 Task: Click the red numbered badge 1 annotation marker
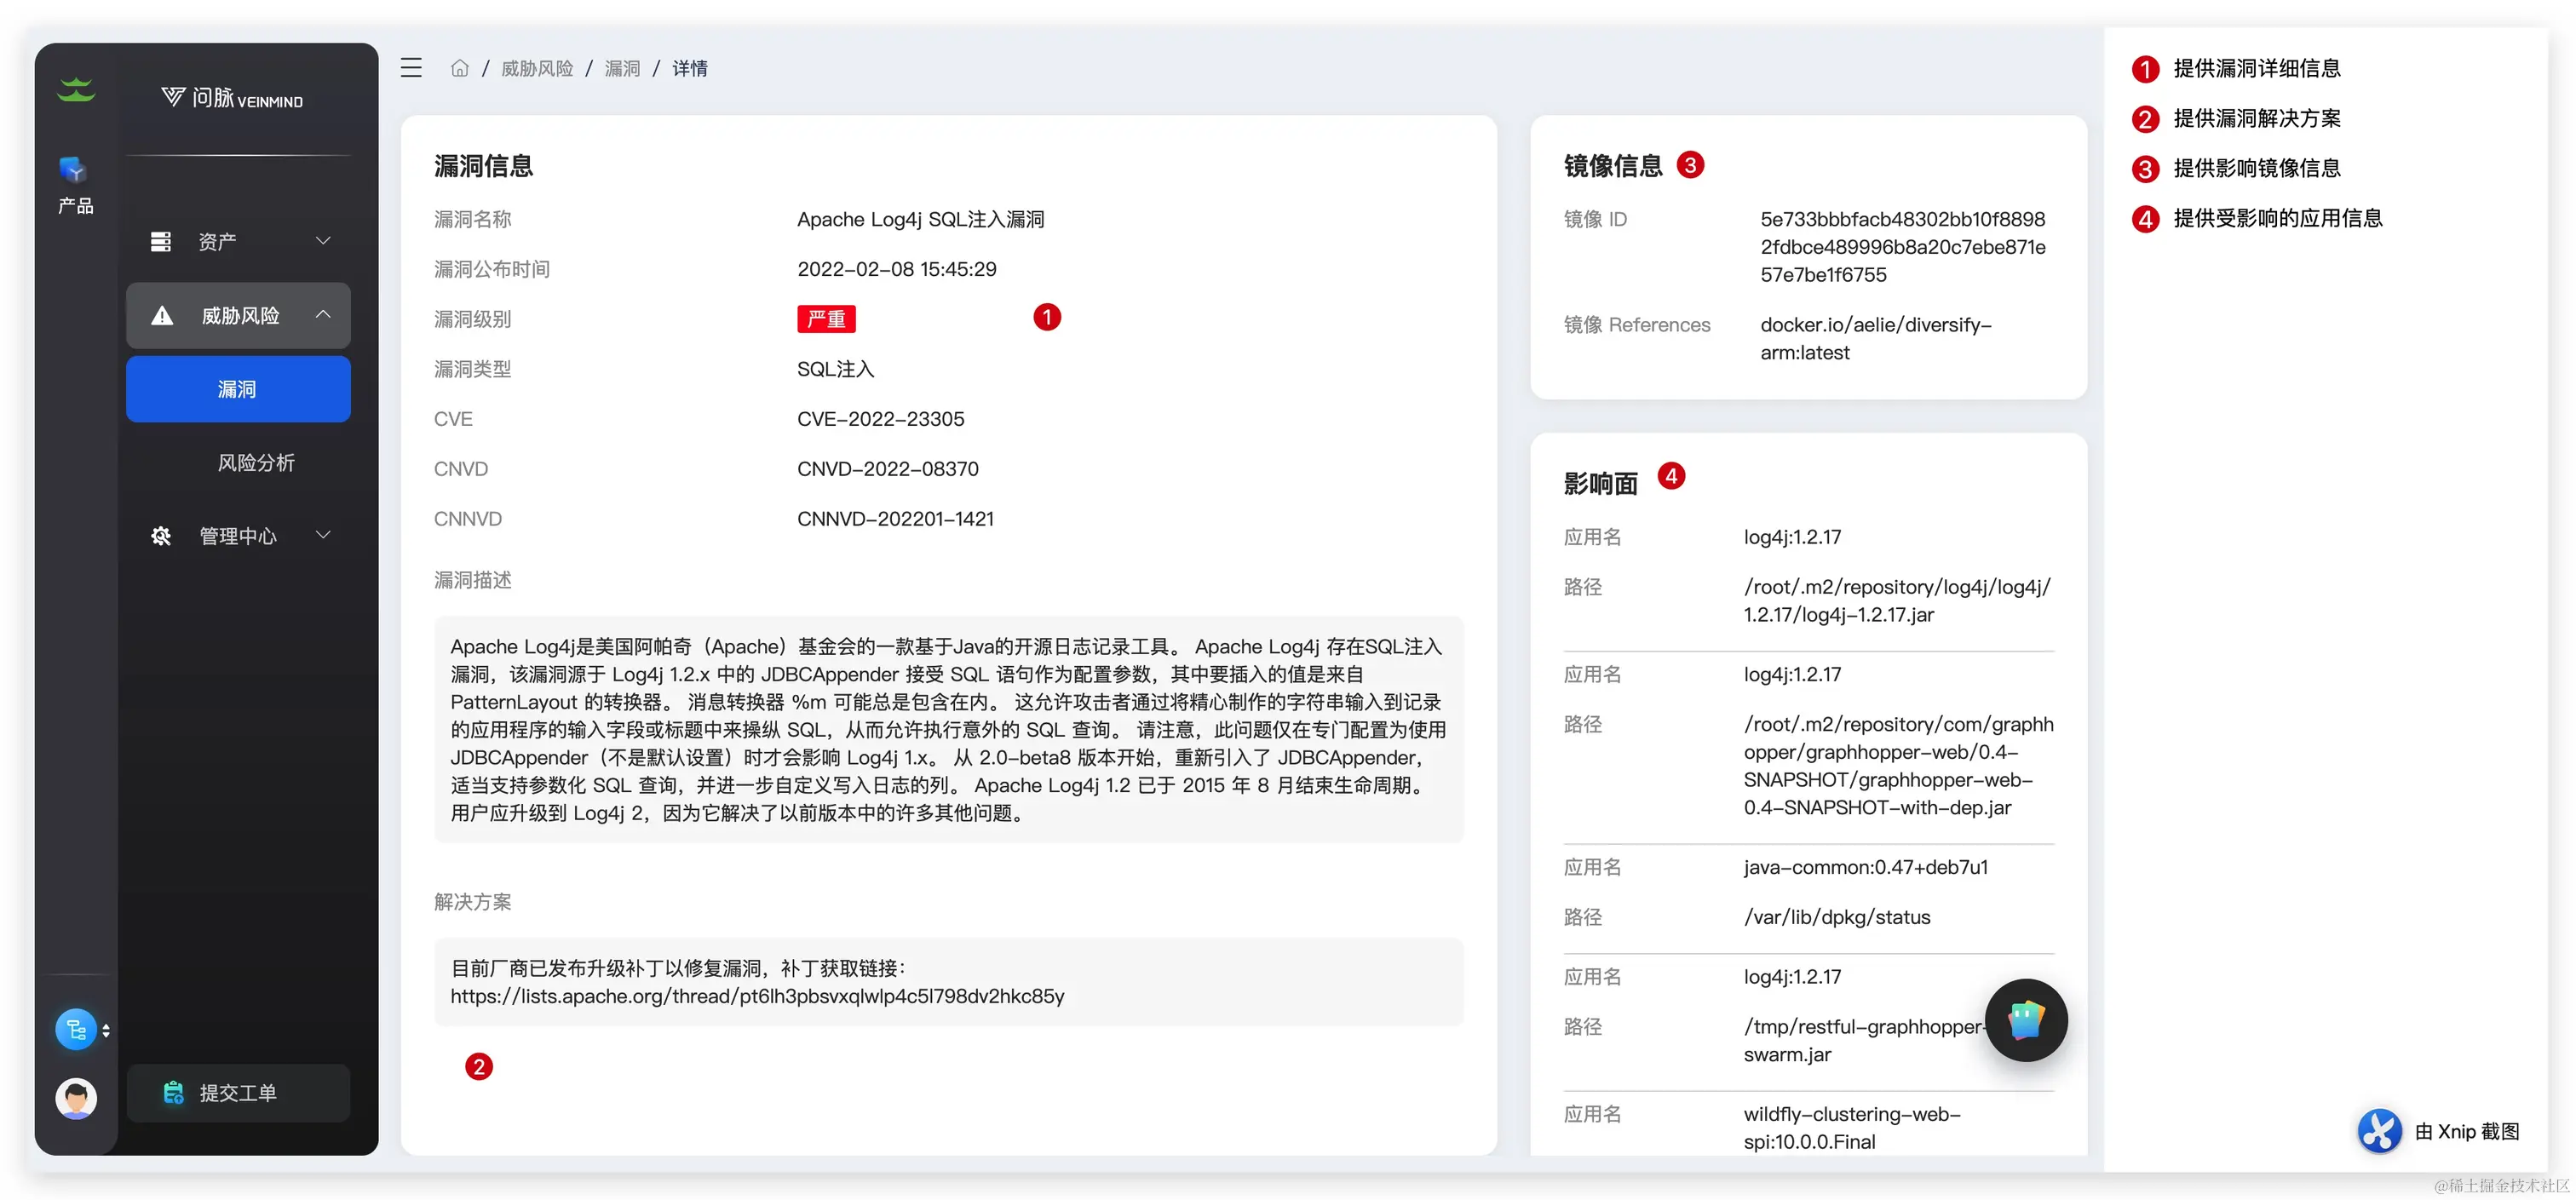click(1047, 317)
